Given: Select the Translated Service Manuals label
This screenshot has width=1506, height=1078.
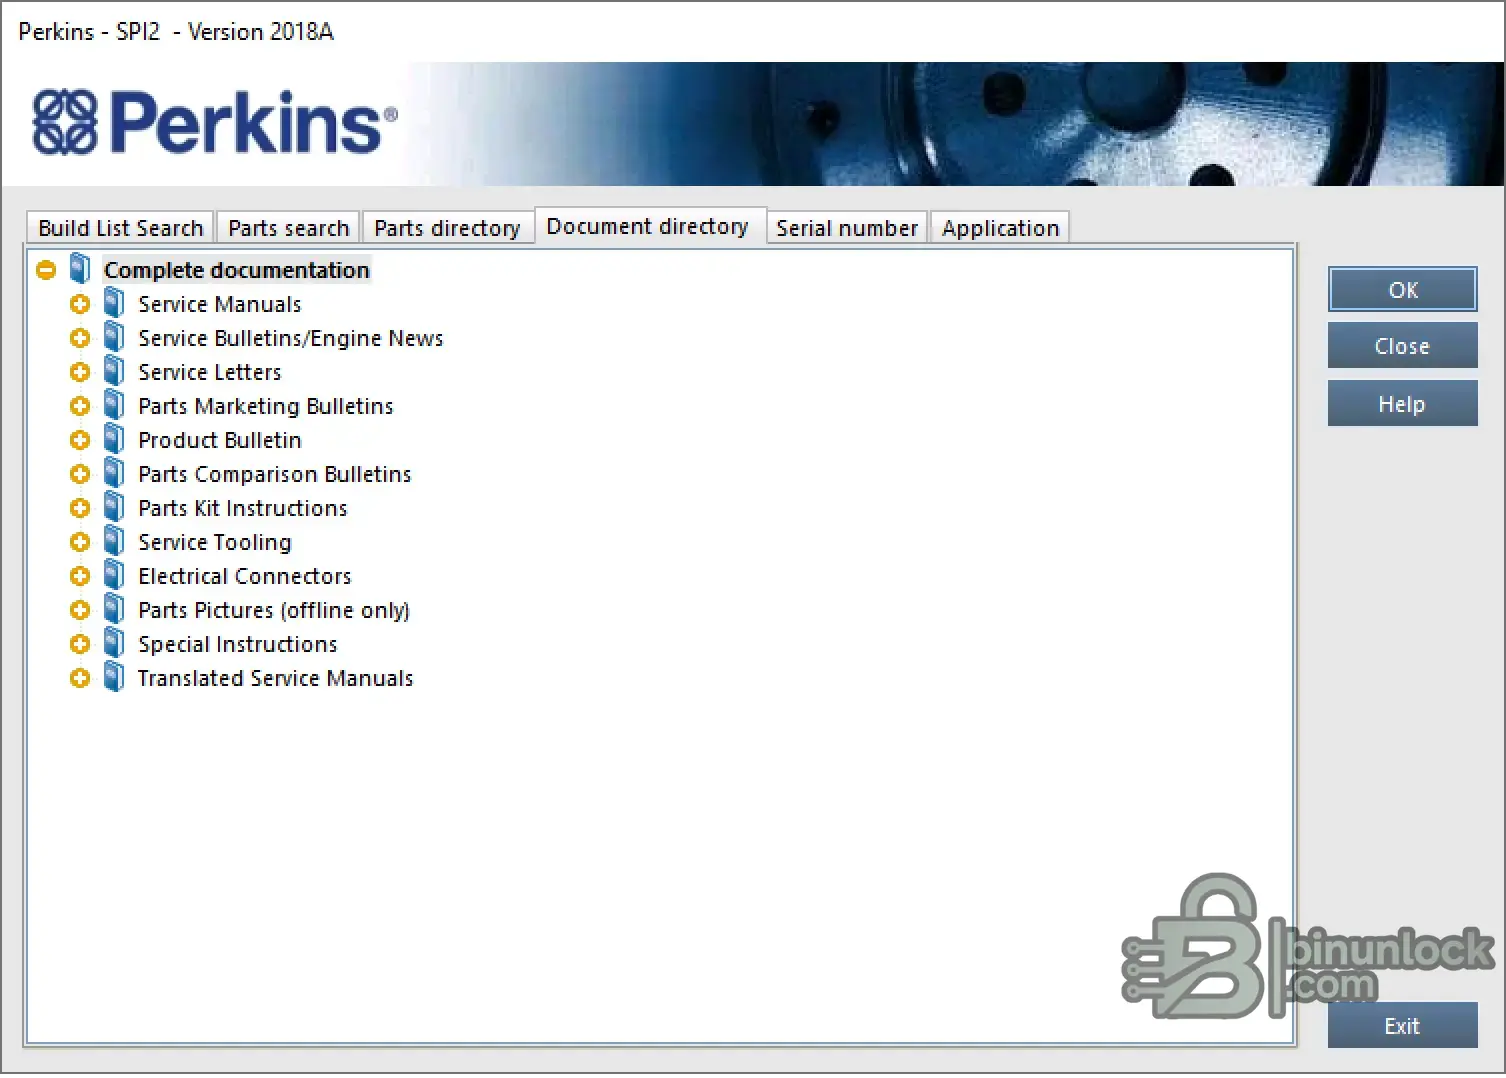Looking at the screenshot, I should [276, 678].
